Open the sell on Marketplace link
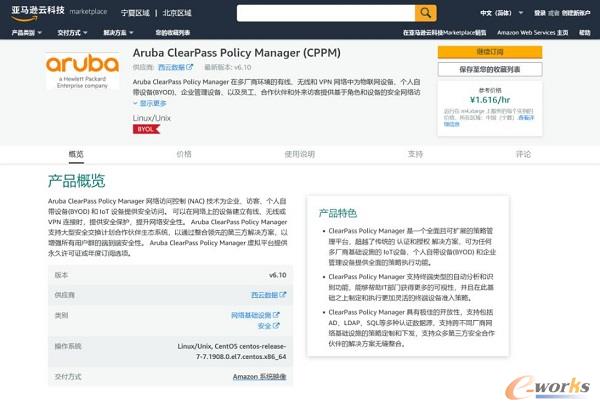The width and height of the screenshot is (600, 410). 444,33
